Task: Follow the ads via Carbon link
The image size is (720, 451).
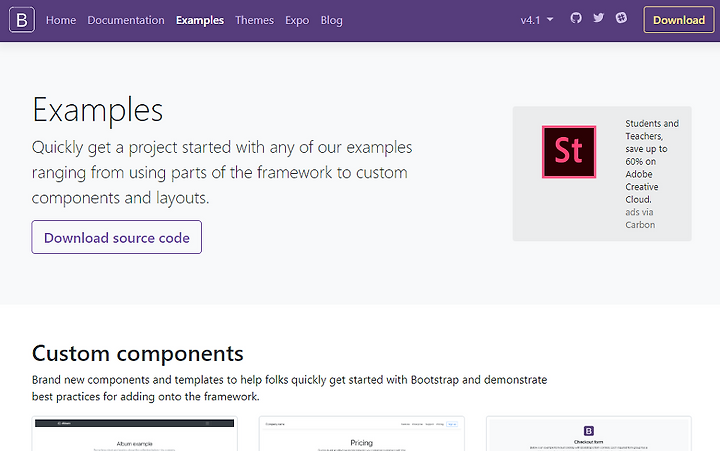Action: 640,218
